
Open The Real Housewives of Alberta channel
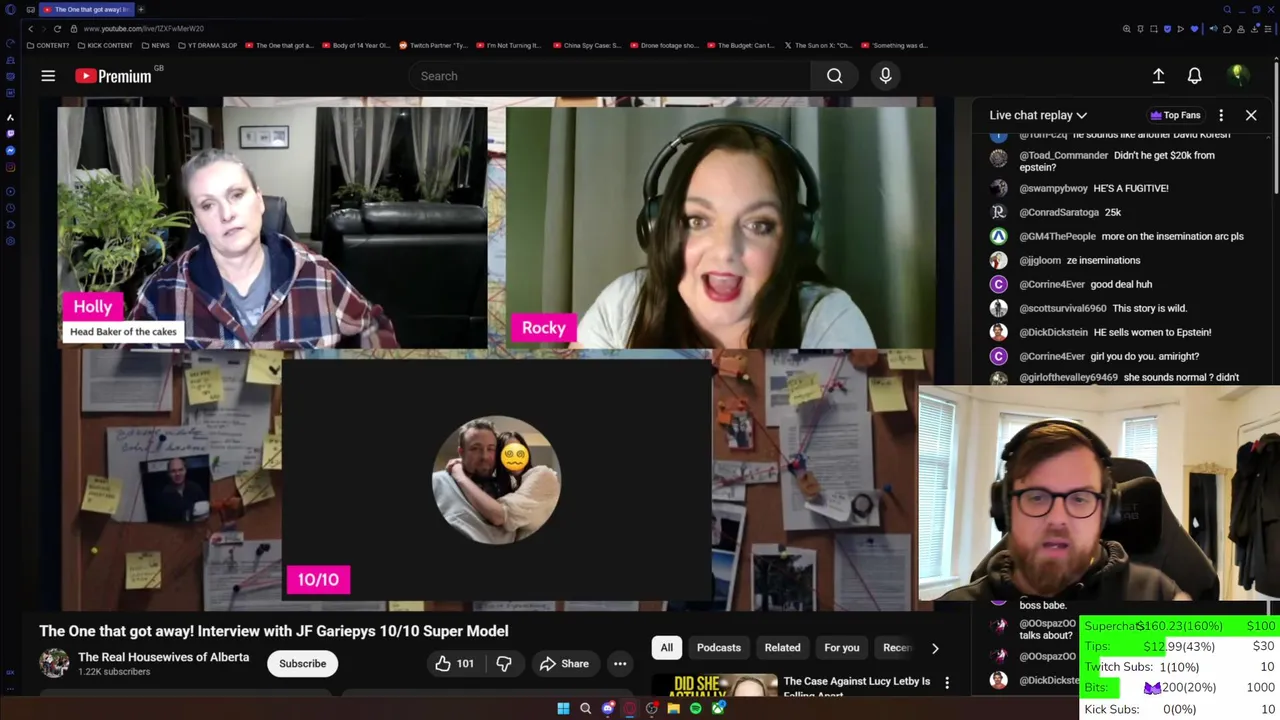tap(163, 657)
